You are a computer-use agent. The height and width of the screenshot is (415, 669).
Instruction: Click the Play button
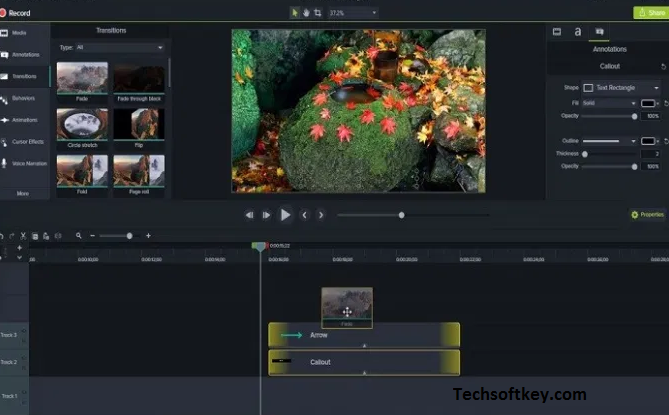pyautogui.click(x=285, y=215)
